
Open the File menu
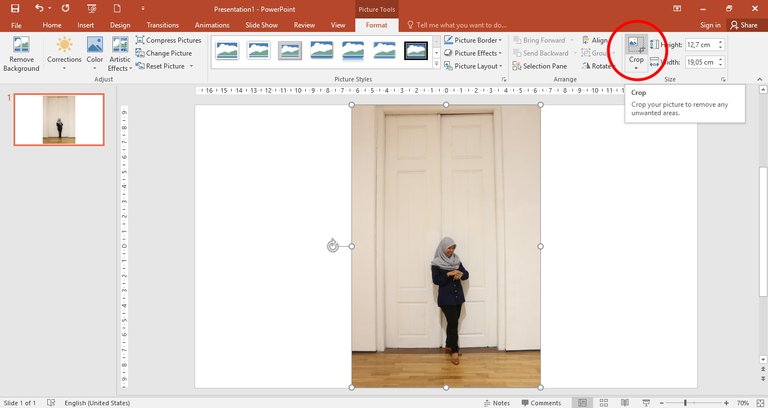click(x=16, y=25)
